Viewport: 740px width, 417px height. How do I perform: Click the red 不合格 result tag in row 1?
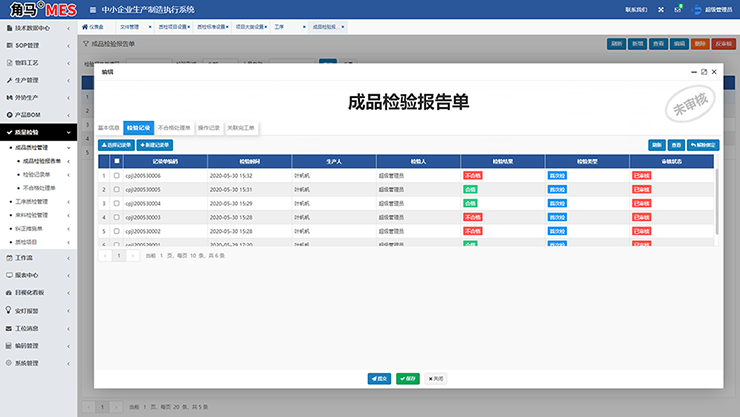pos(473,175)
